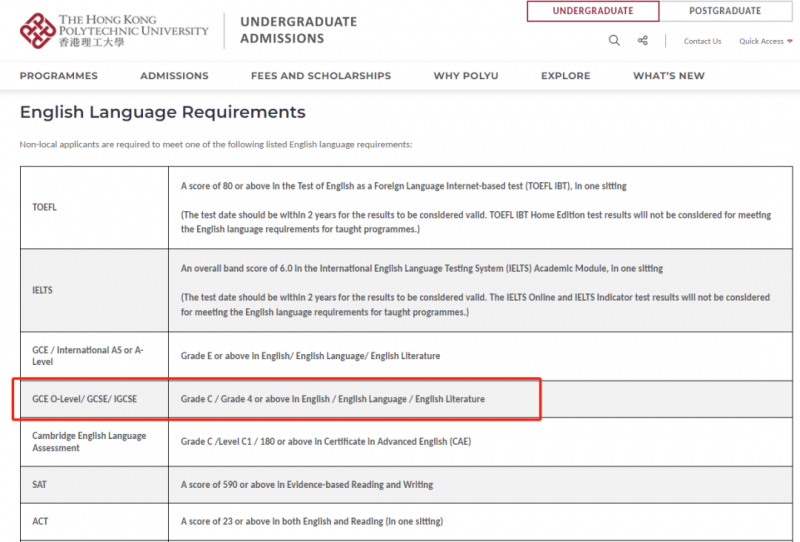Select the ACT row label

pos(40,521)
